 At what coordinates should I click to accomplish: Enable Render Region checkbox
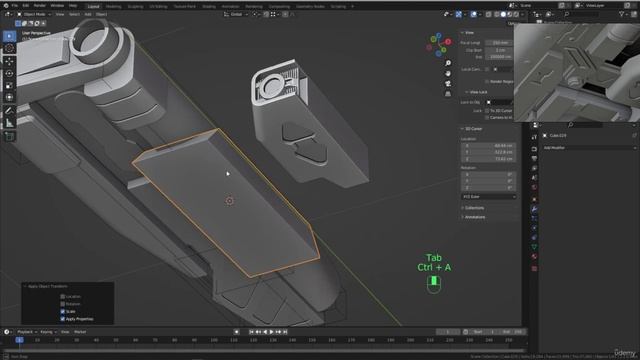coord(487,82)
